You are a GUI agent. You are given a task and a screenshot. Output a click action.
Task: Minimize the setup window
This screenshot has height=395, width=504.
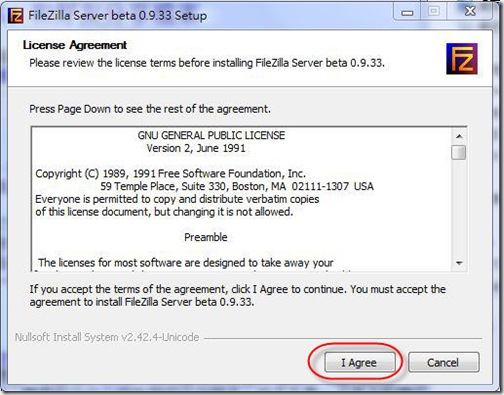pyautogui.click(x=407, y=13)
